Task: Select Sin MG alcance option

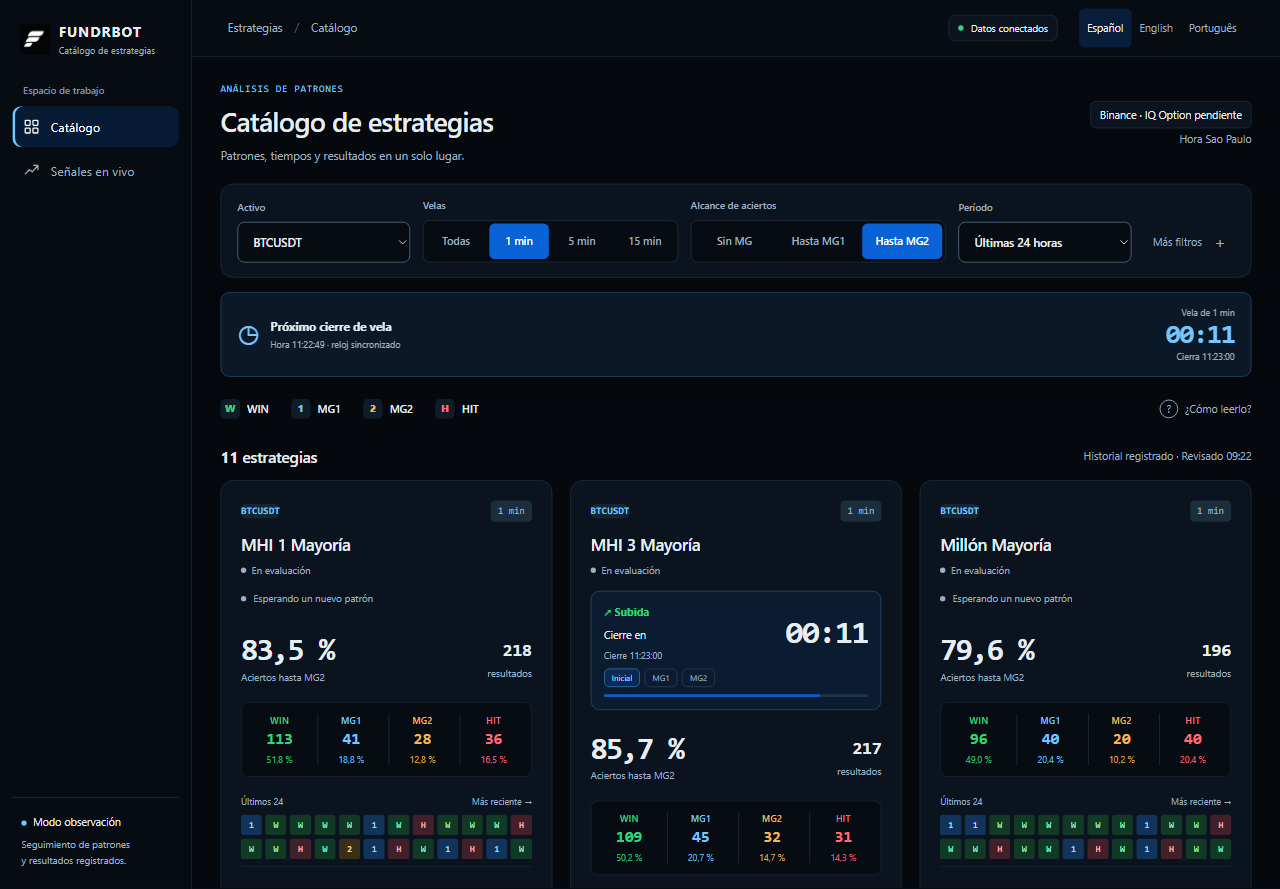Action: click(x=734, y=241)
